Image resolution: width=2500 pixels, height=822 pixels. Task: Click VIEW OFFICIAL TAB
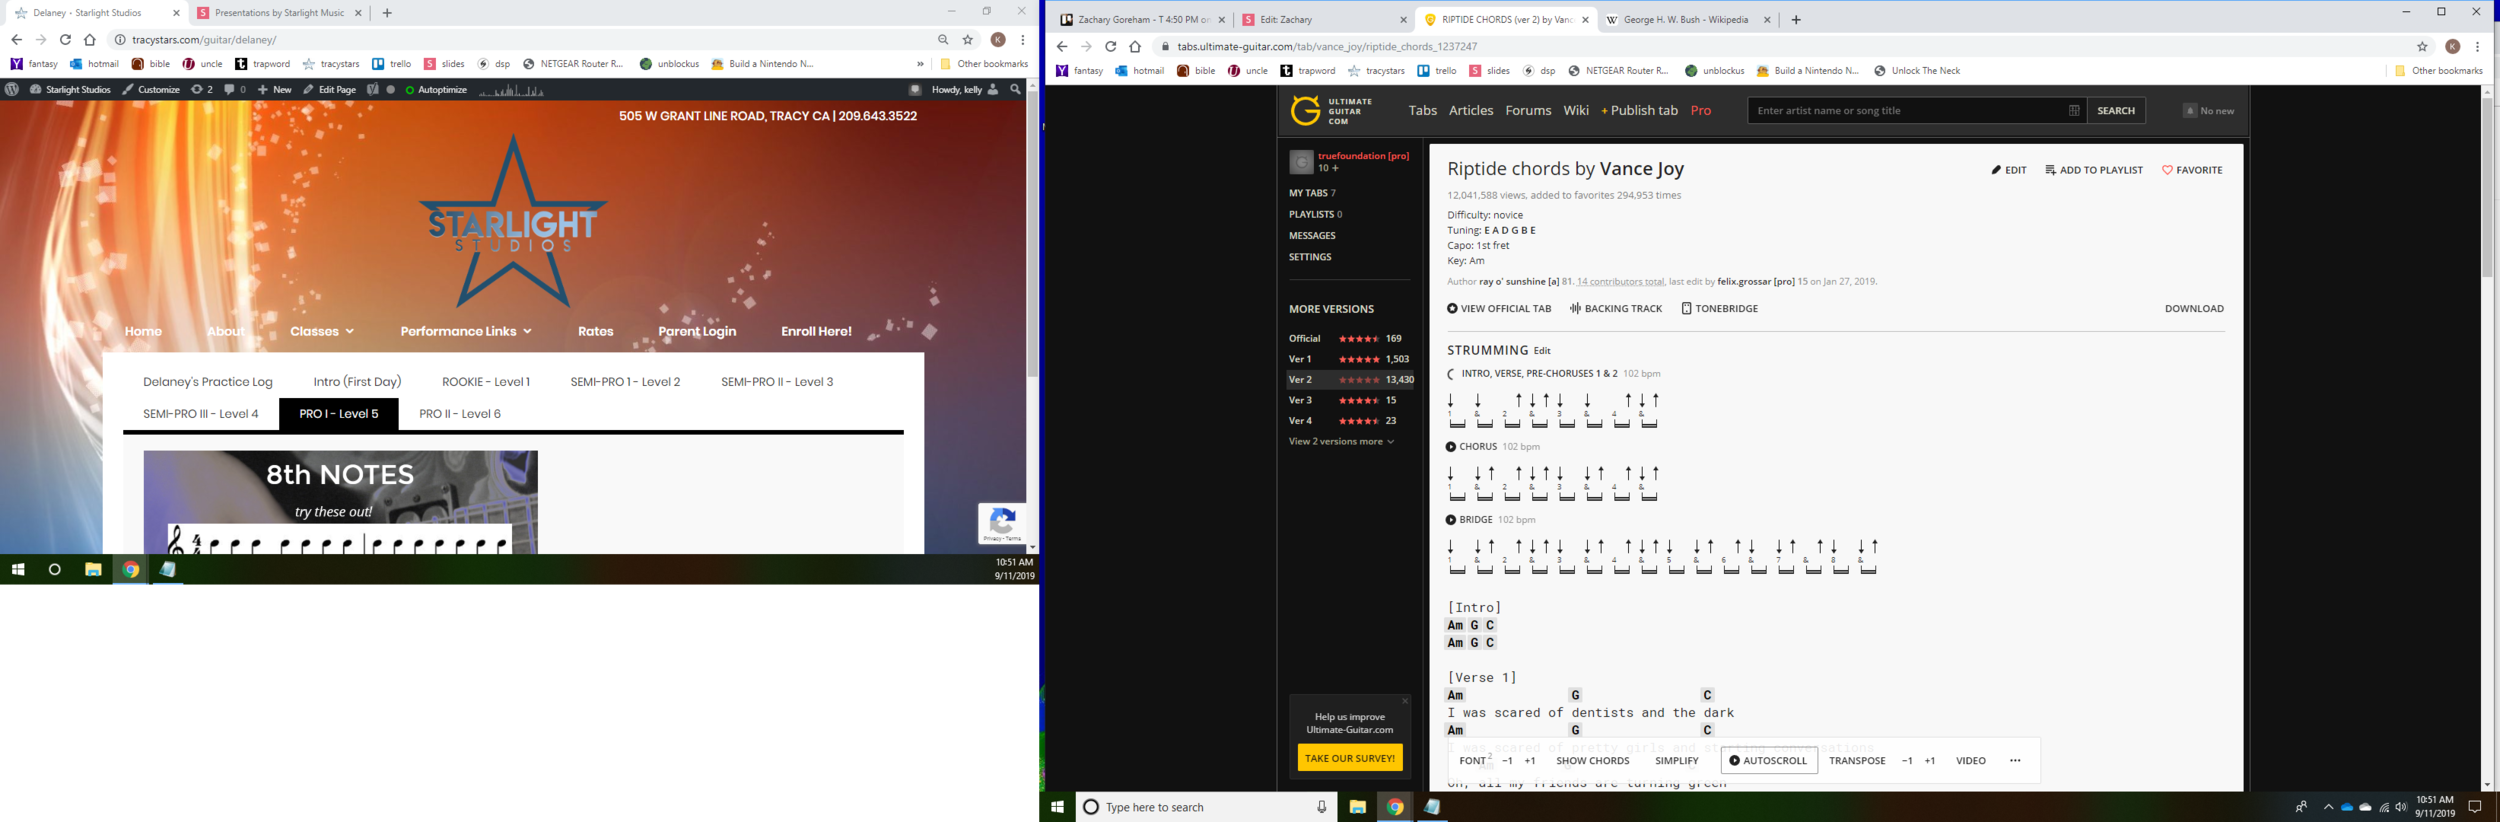tap(1499, 309)
